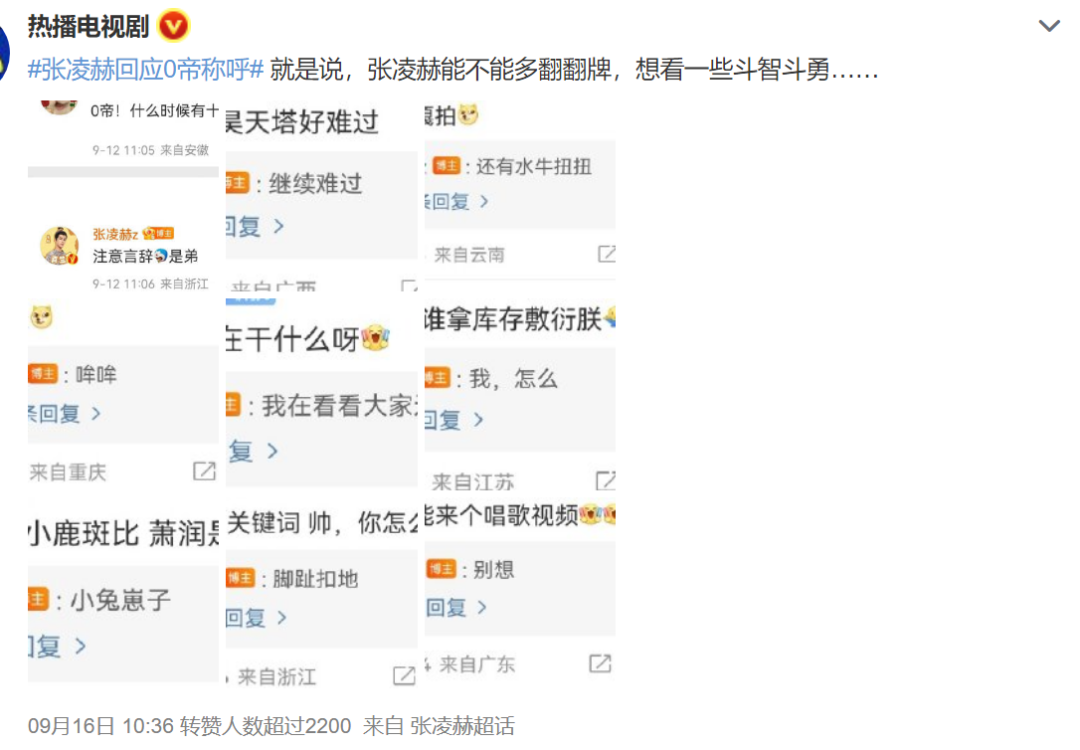Expand replies under 脚趾扣地 comment
The width and height of the screenshot is (1080, 750).
pos(256,617)
